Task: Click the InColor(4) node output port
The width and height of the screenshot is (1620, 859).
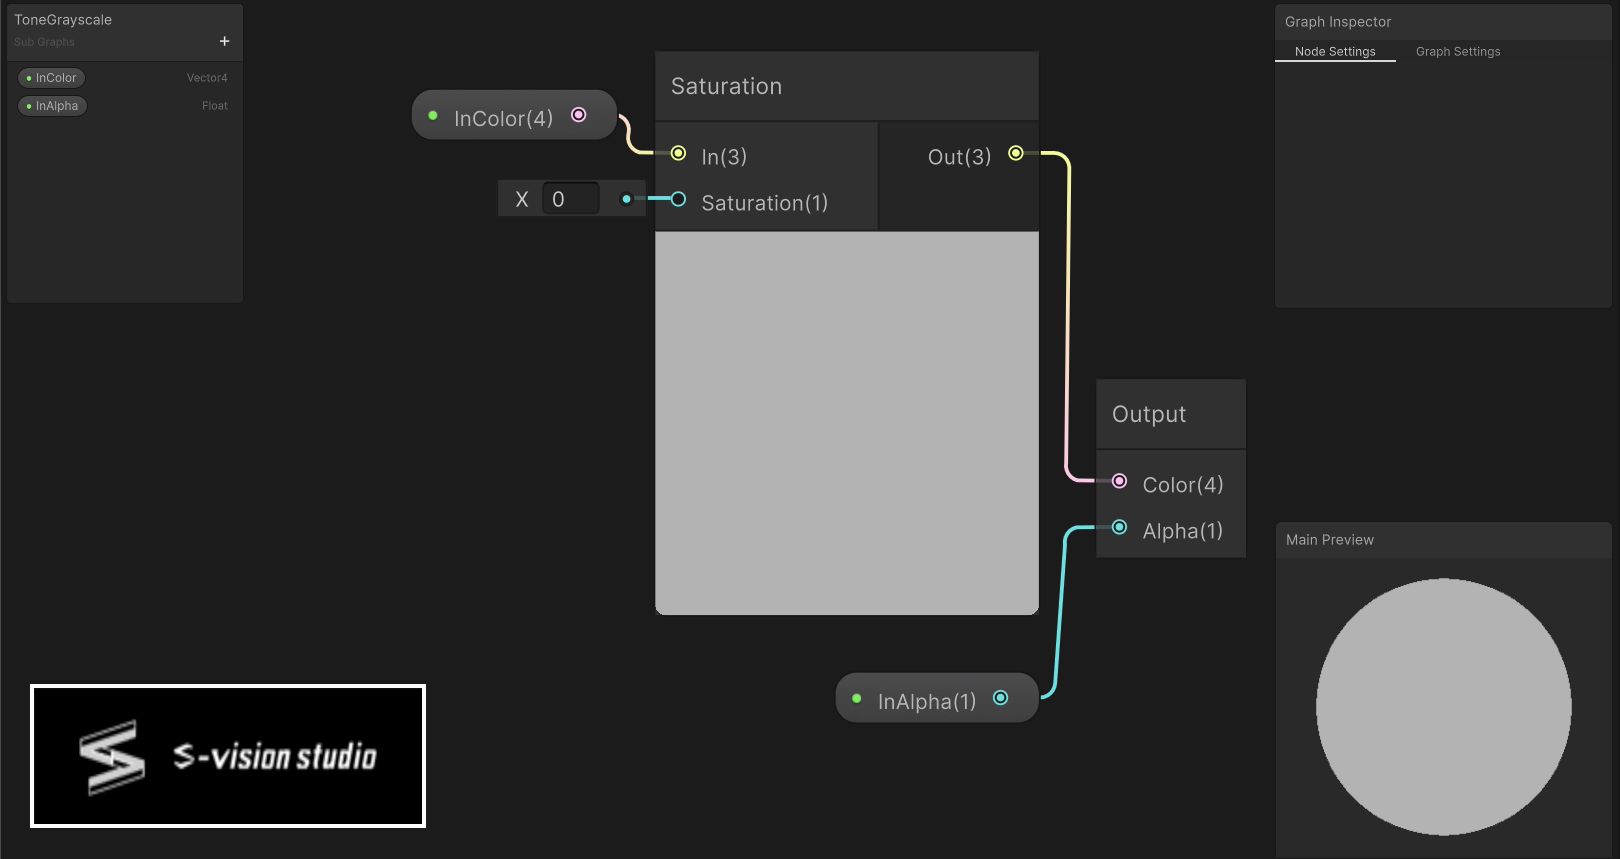Action: point(578,115)
